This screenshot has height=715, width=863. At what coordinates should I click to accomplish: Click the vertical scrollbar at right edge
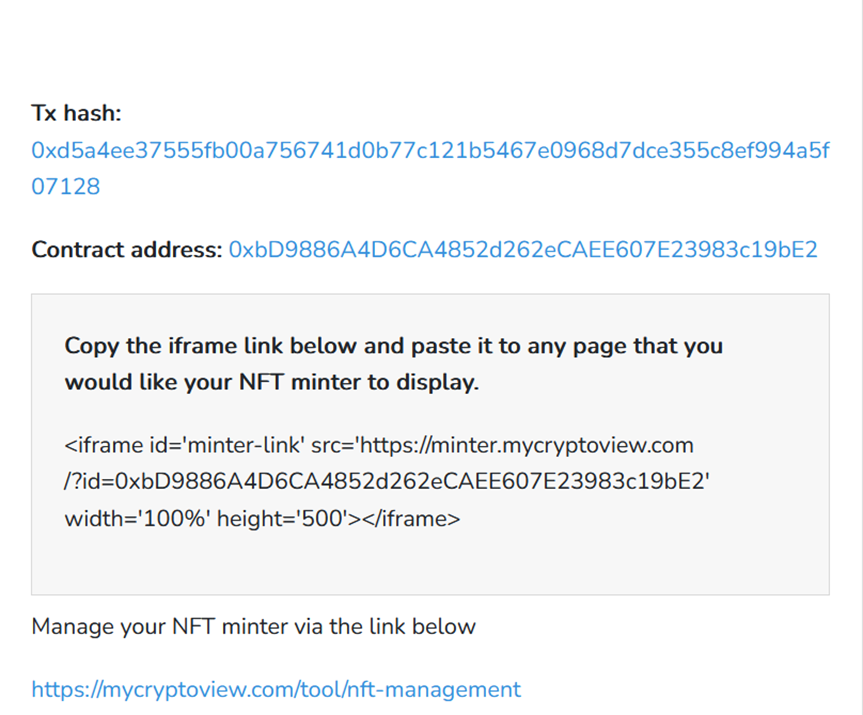click(x=857, y=358)
